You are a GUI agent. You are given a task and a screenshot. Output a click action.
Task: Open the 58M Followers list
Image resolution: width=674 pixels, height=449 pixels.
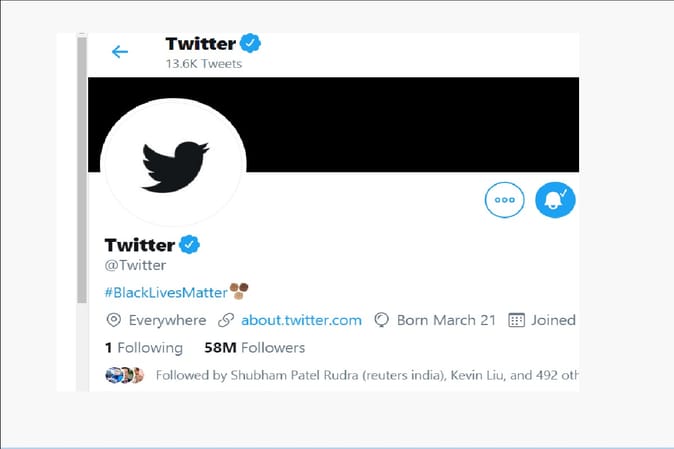pyautogui.click(x=254, y=347)
